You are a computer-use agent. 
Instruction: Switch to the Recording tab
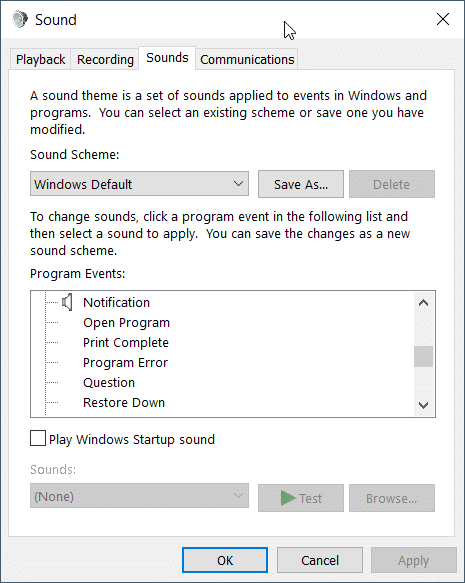105,59
